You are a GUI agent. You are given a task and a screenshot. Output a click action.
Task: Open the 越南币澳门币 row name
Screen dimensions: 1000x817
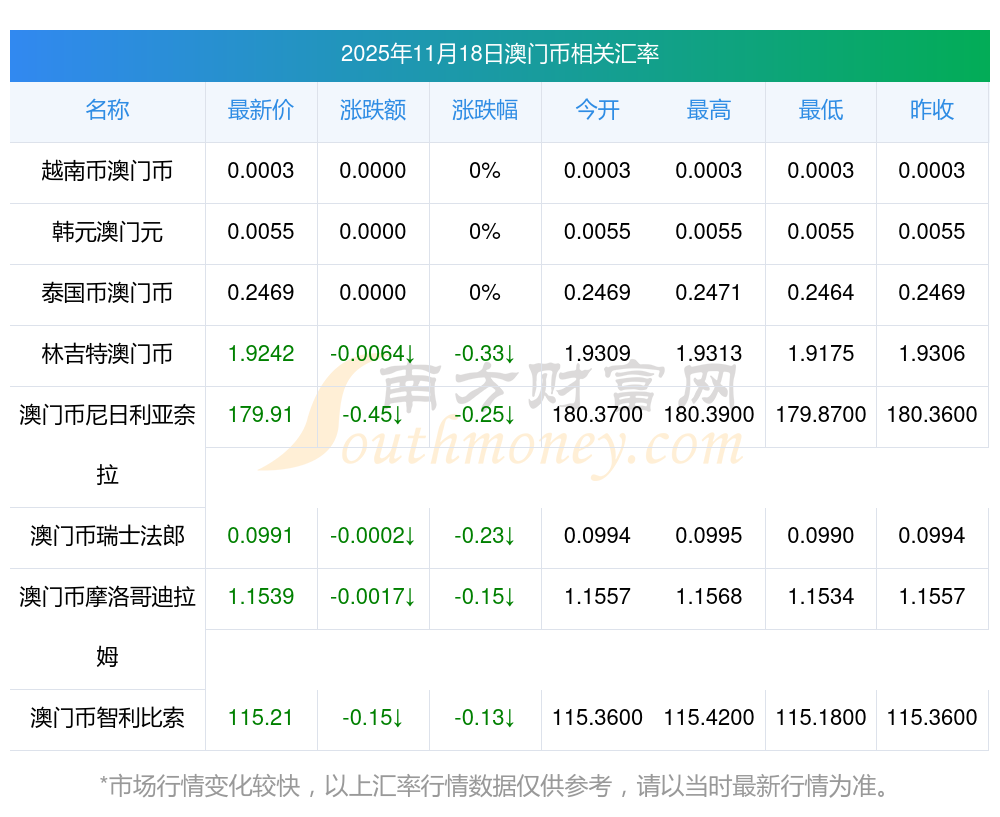(107, 171)
